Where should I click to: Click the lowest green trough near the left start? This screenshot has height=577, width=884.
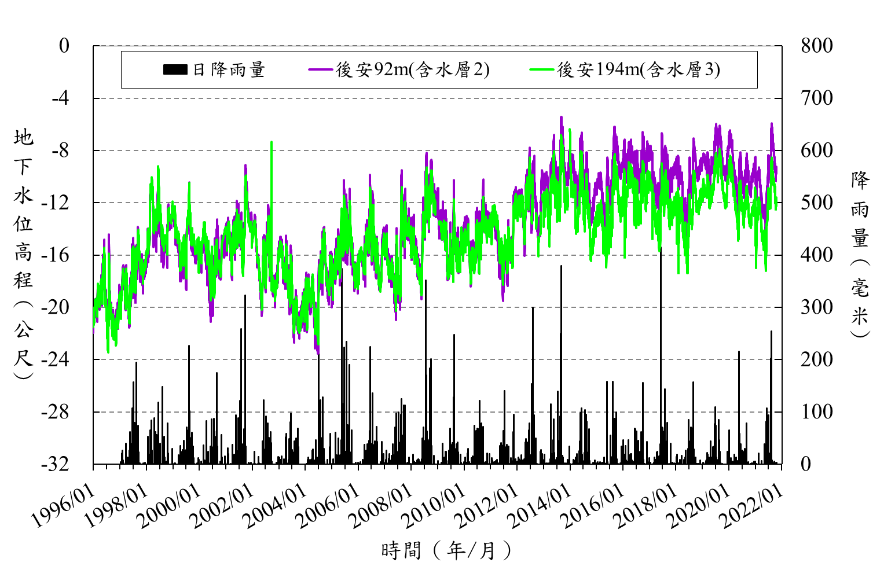(x=108, y=349)
